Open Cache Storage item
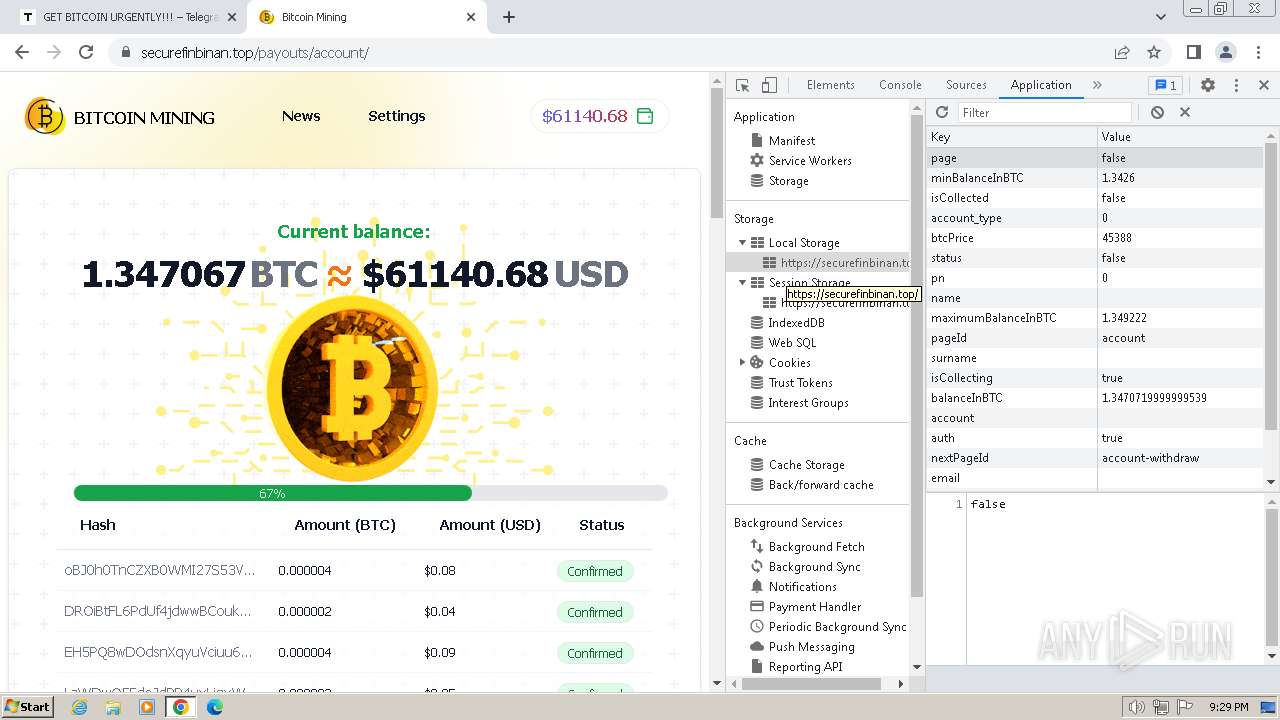Viewport: 1280px width, 720px height. tap(806, 465)
